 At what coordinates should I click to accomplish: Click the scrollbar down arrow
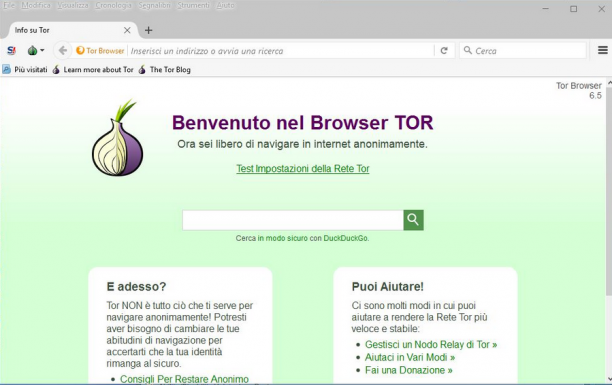(x=609, y=379)
